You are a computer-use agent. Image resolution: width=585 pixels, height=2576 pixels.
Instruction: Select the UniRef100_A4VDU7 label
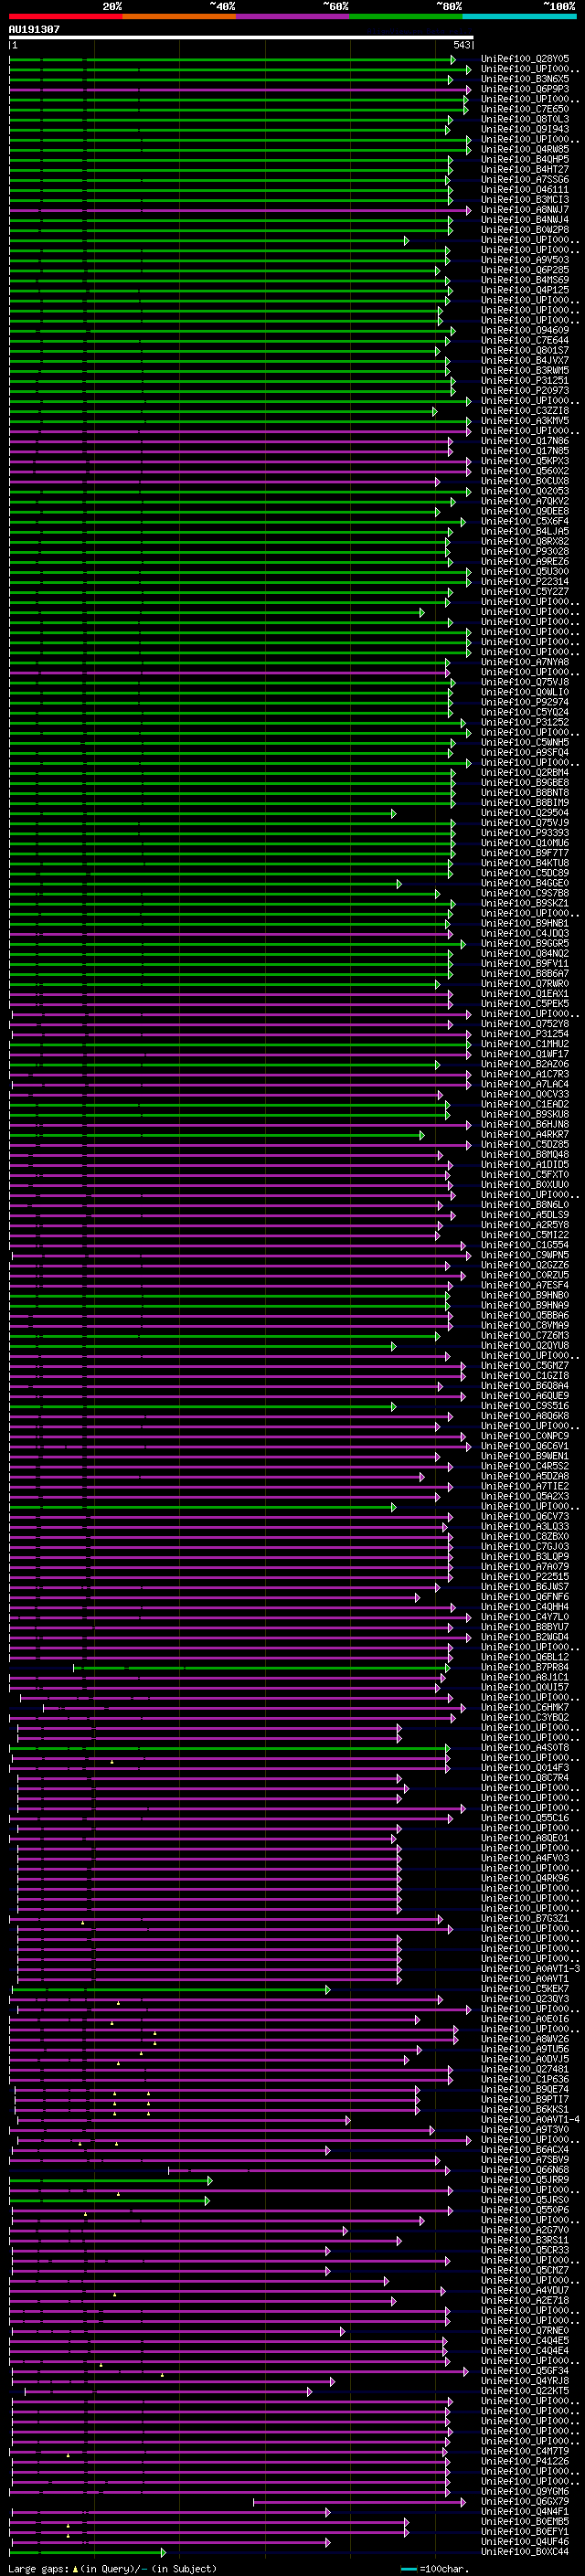[525, 2290]
